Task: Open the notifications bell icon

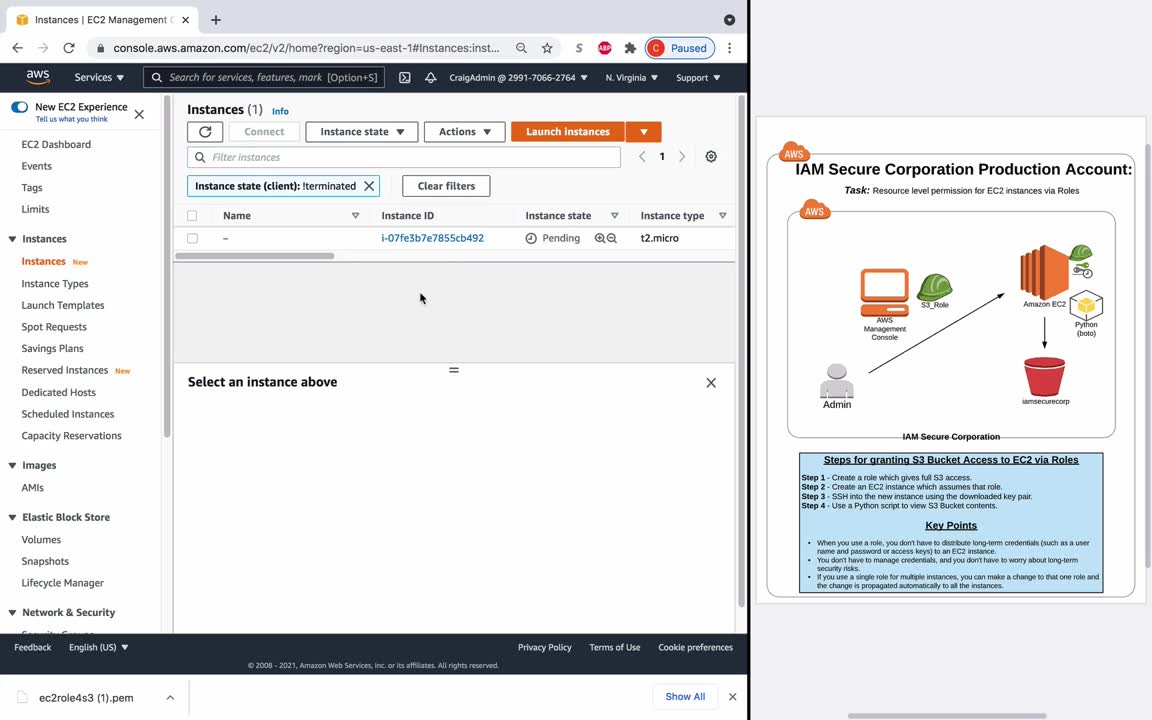Action: point(431,77)
